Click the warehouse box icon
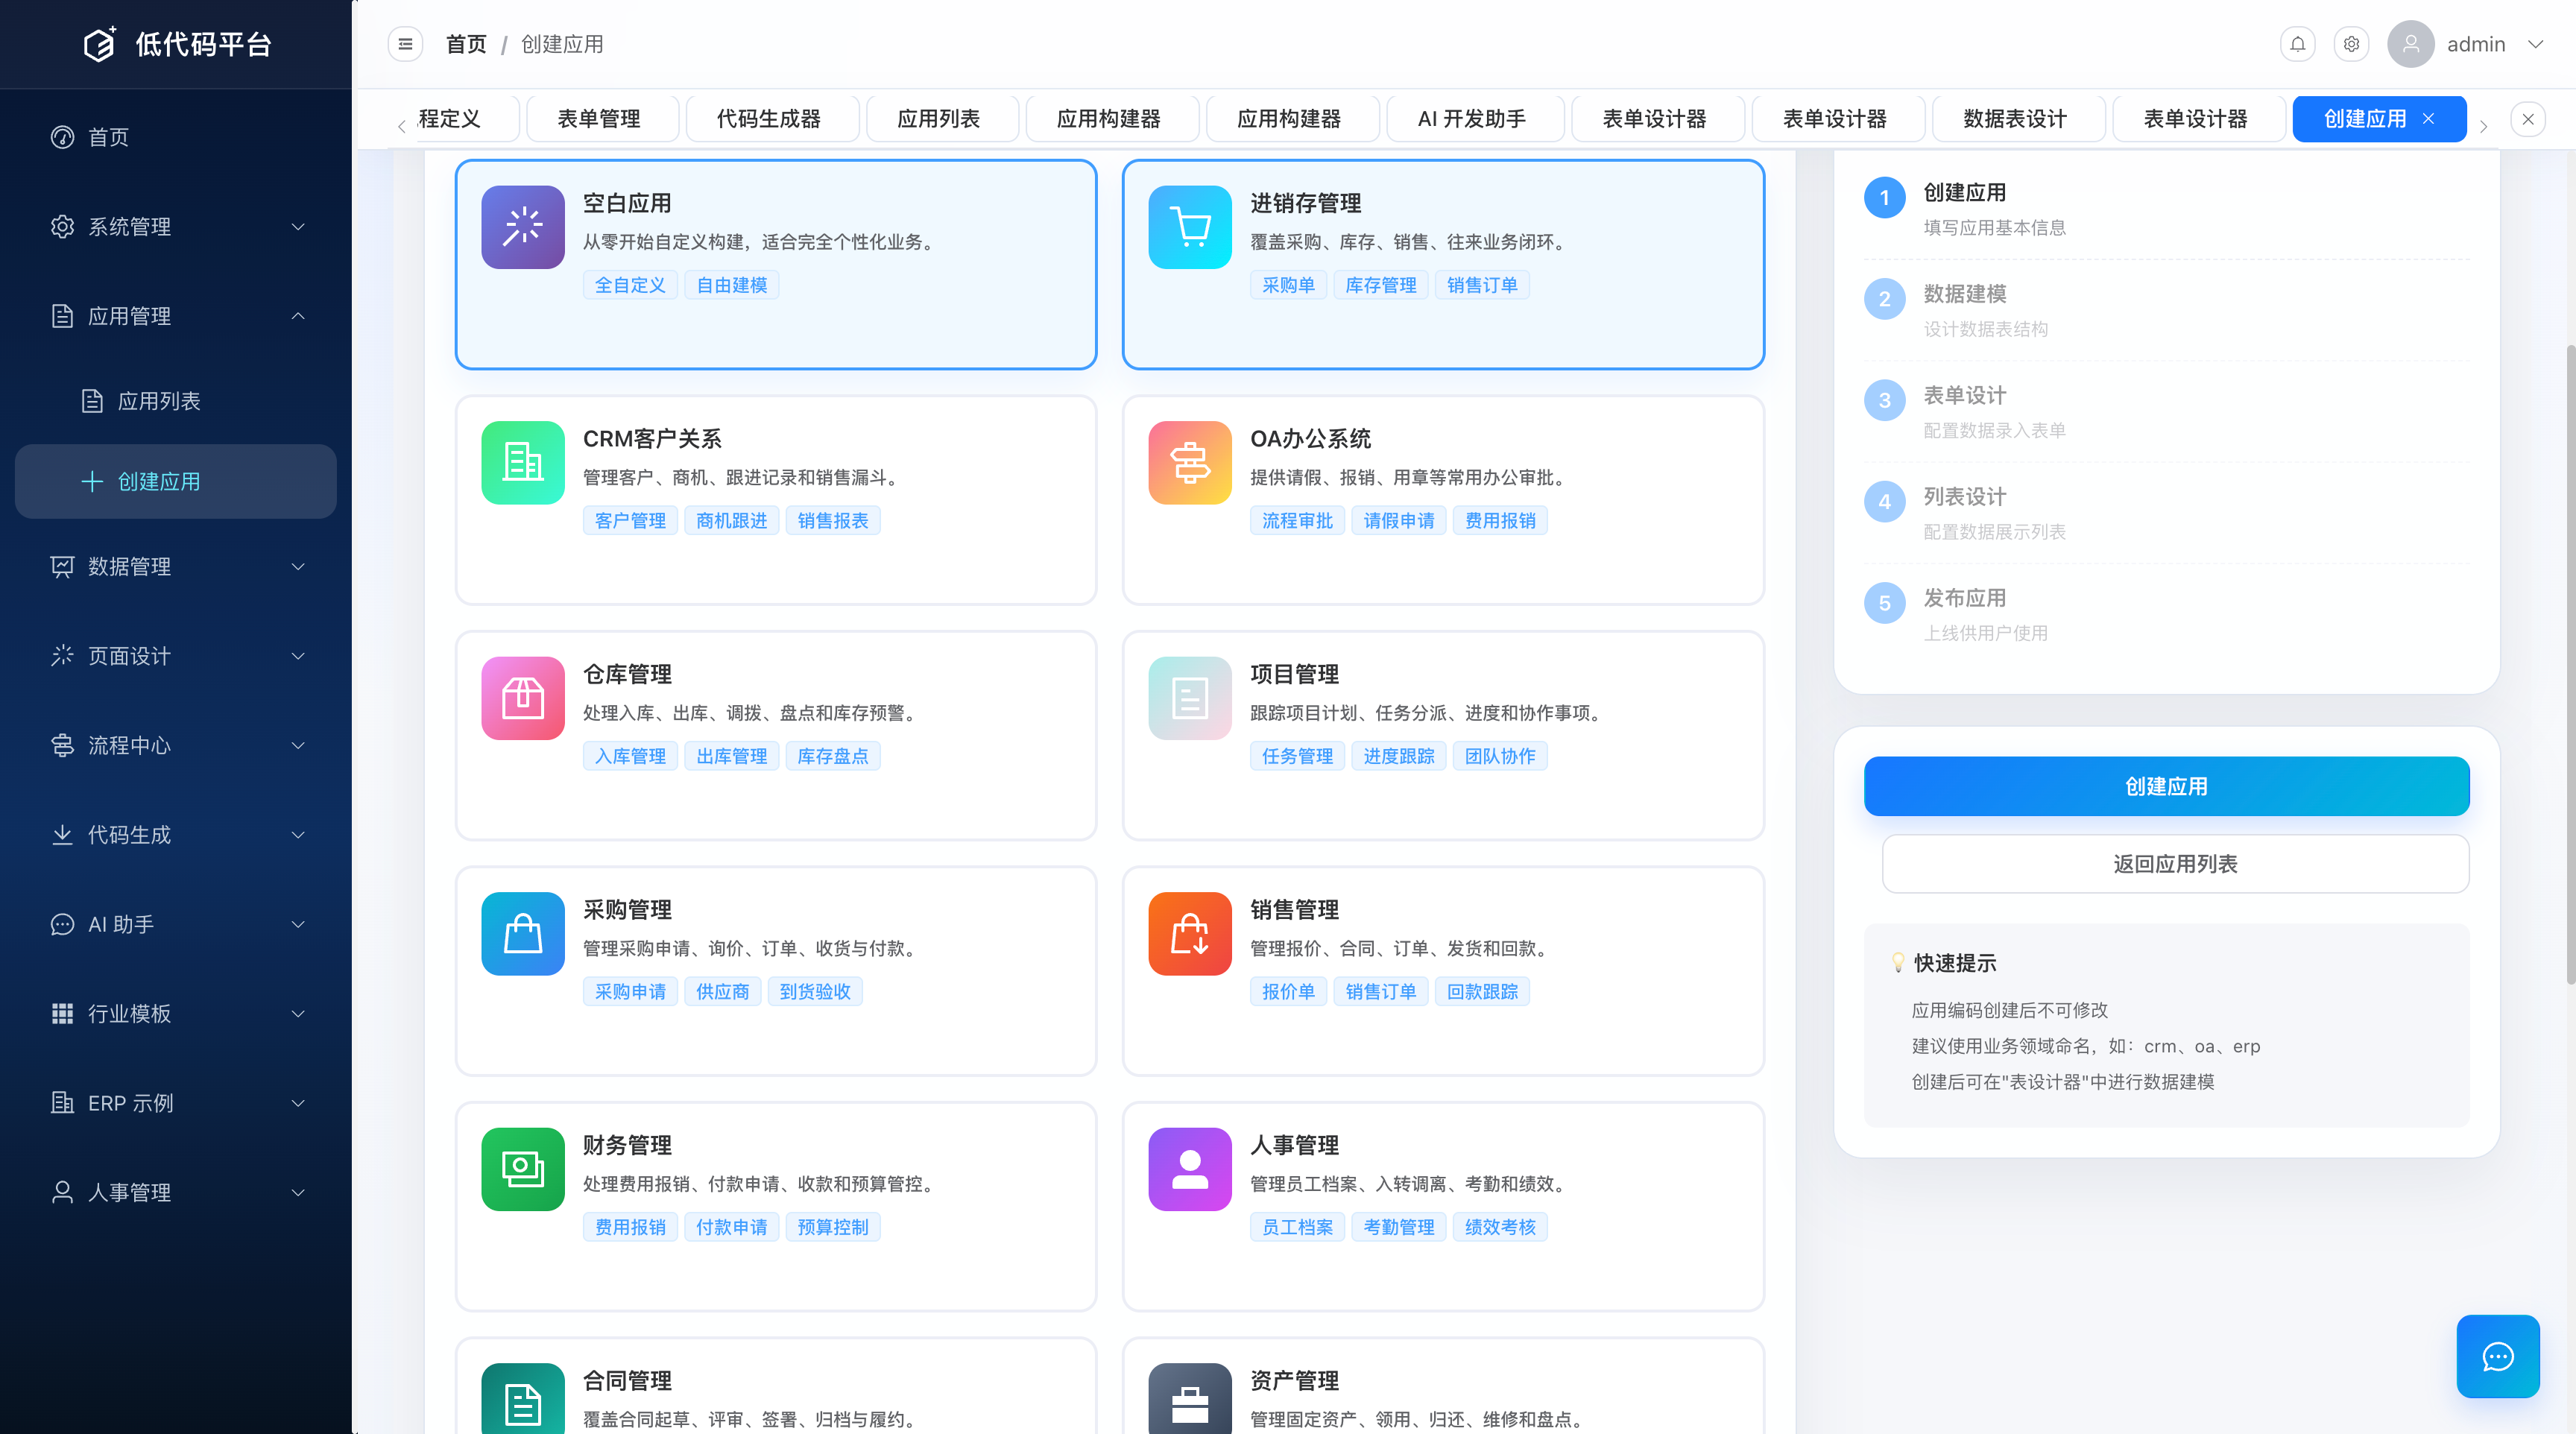 523,698
